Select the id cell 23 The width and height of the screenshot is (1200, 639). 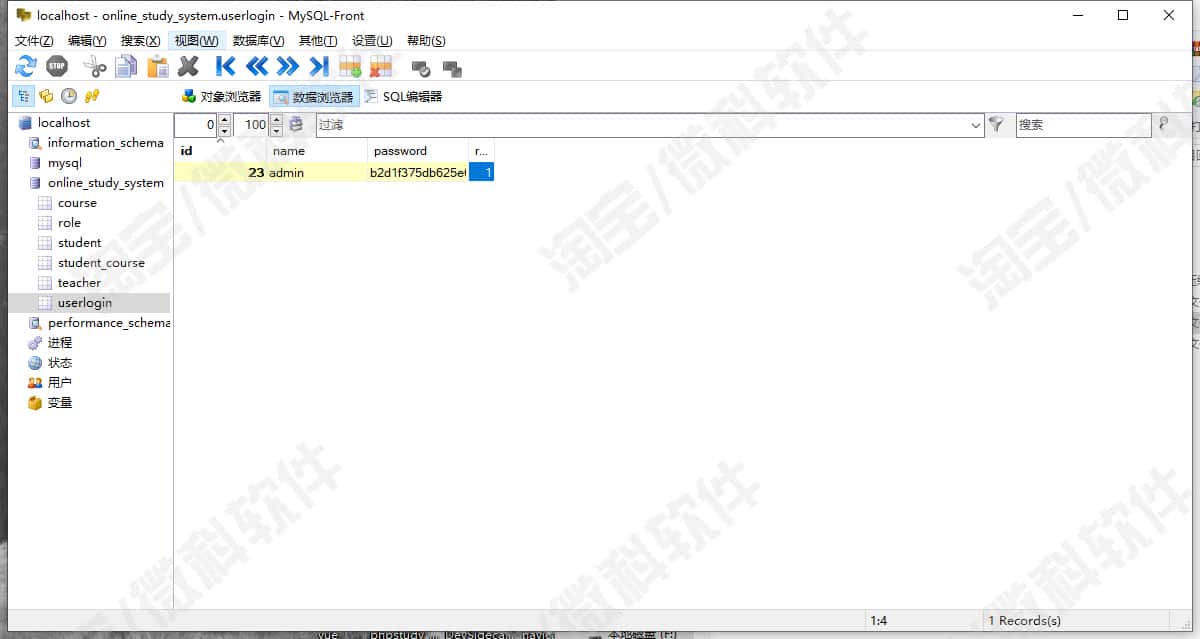click(220, 172)
